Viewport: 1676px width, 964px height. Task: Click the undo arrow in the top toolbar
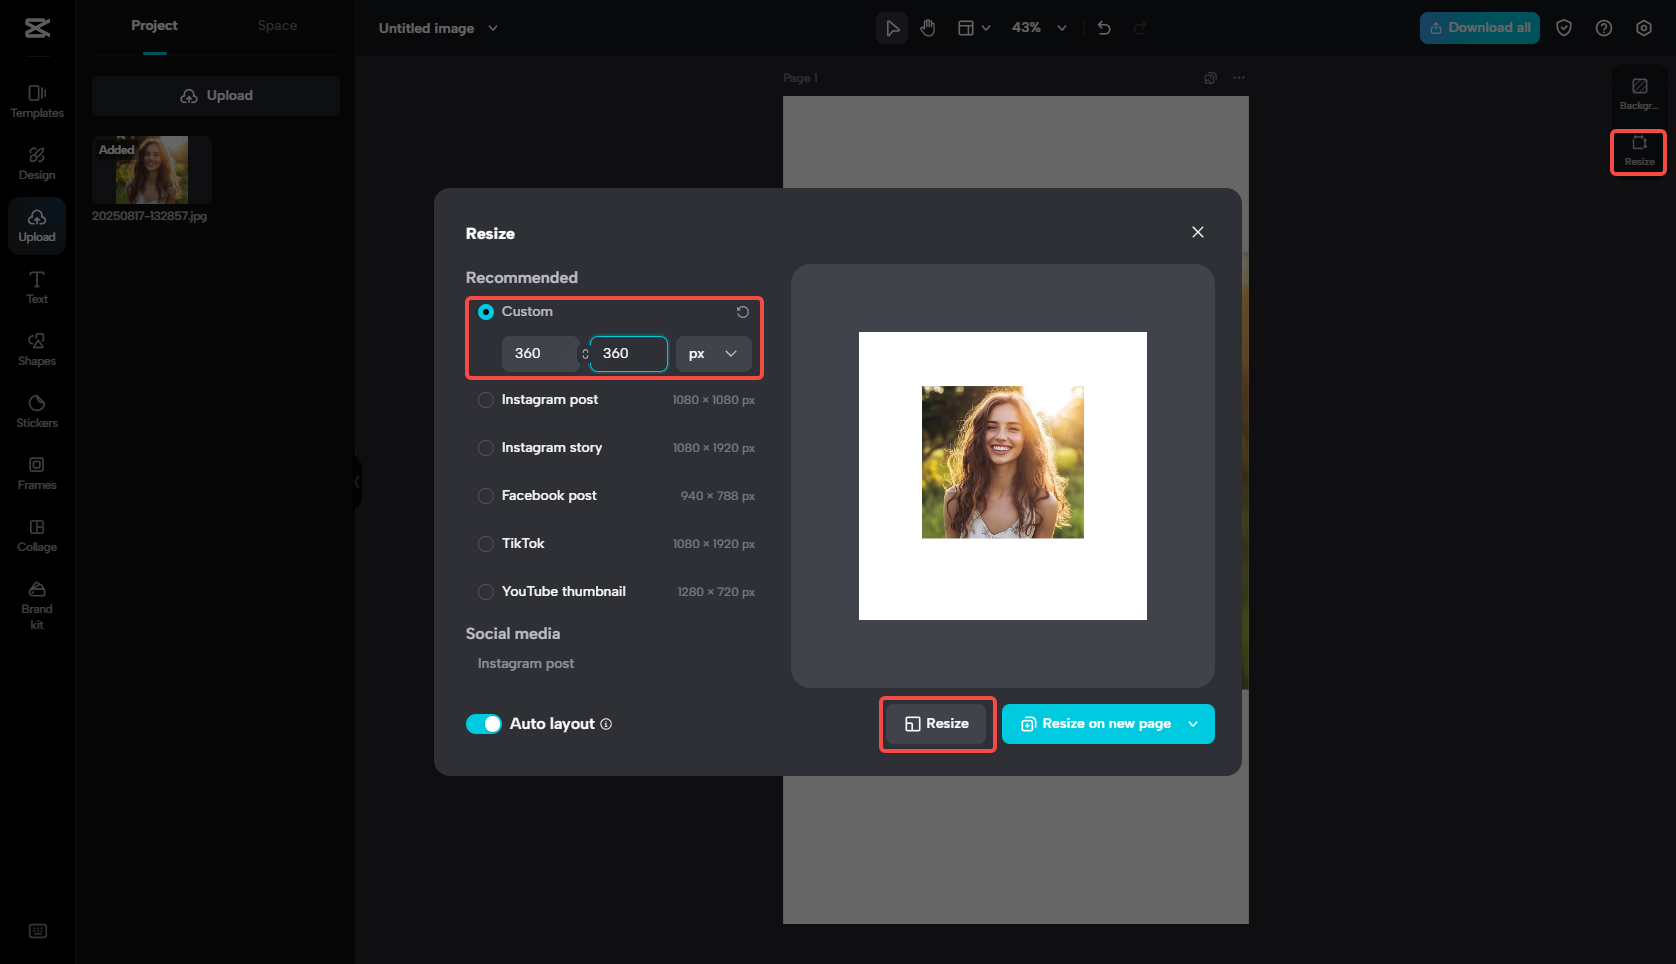(1104, 28)
